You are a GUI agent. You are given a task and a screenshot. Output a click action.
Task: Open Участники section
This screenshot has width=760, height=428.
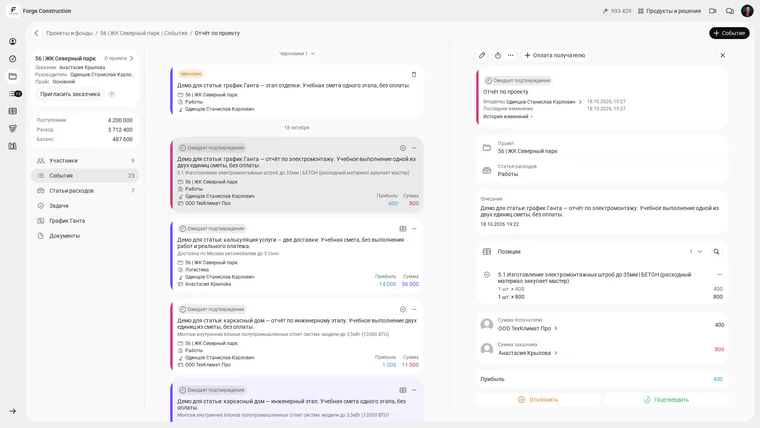tap(85, 160)
